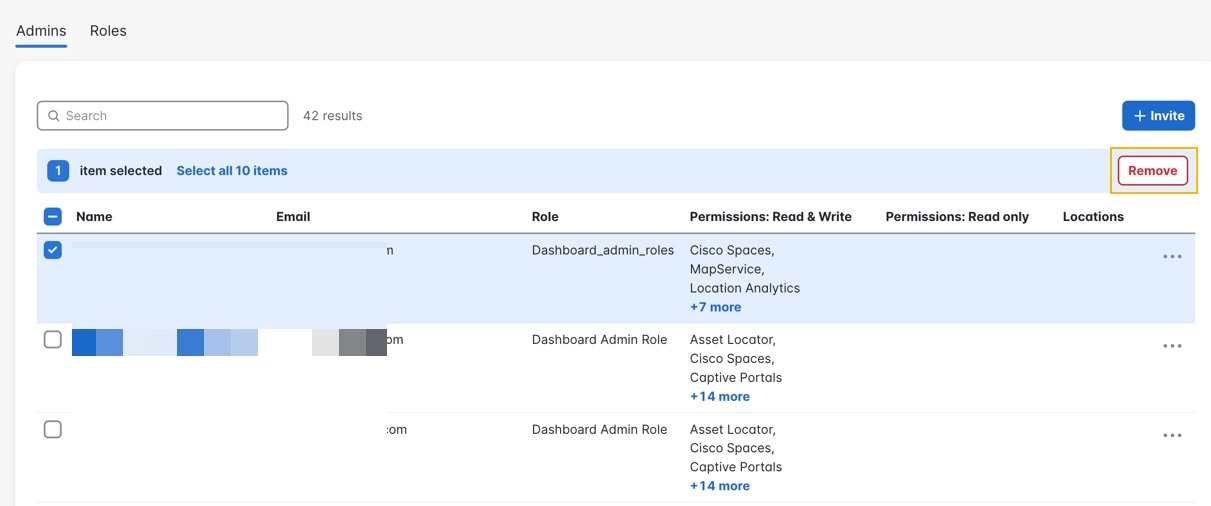Viewport: 1211px width, 506px height.
Task: Toggle the header select-all checkbox
Action: click(53, 216)
